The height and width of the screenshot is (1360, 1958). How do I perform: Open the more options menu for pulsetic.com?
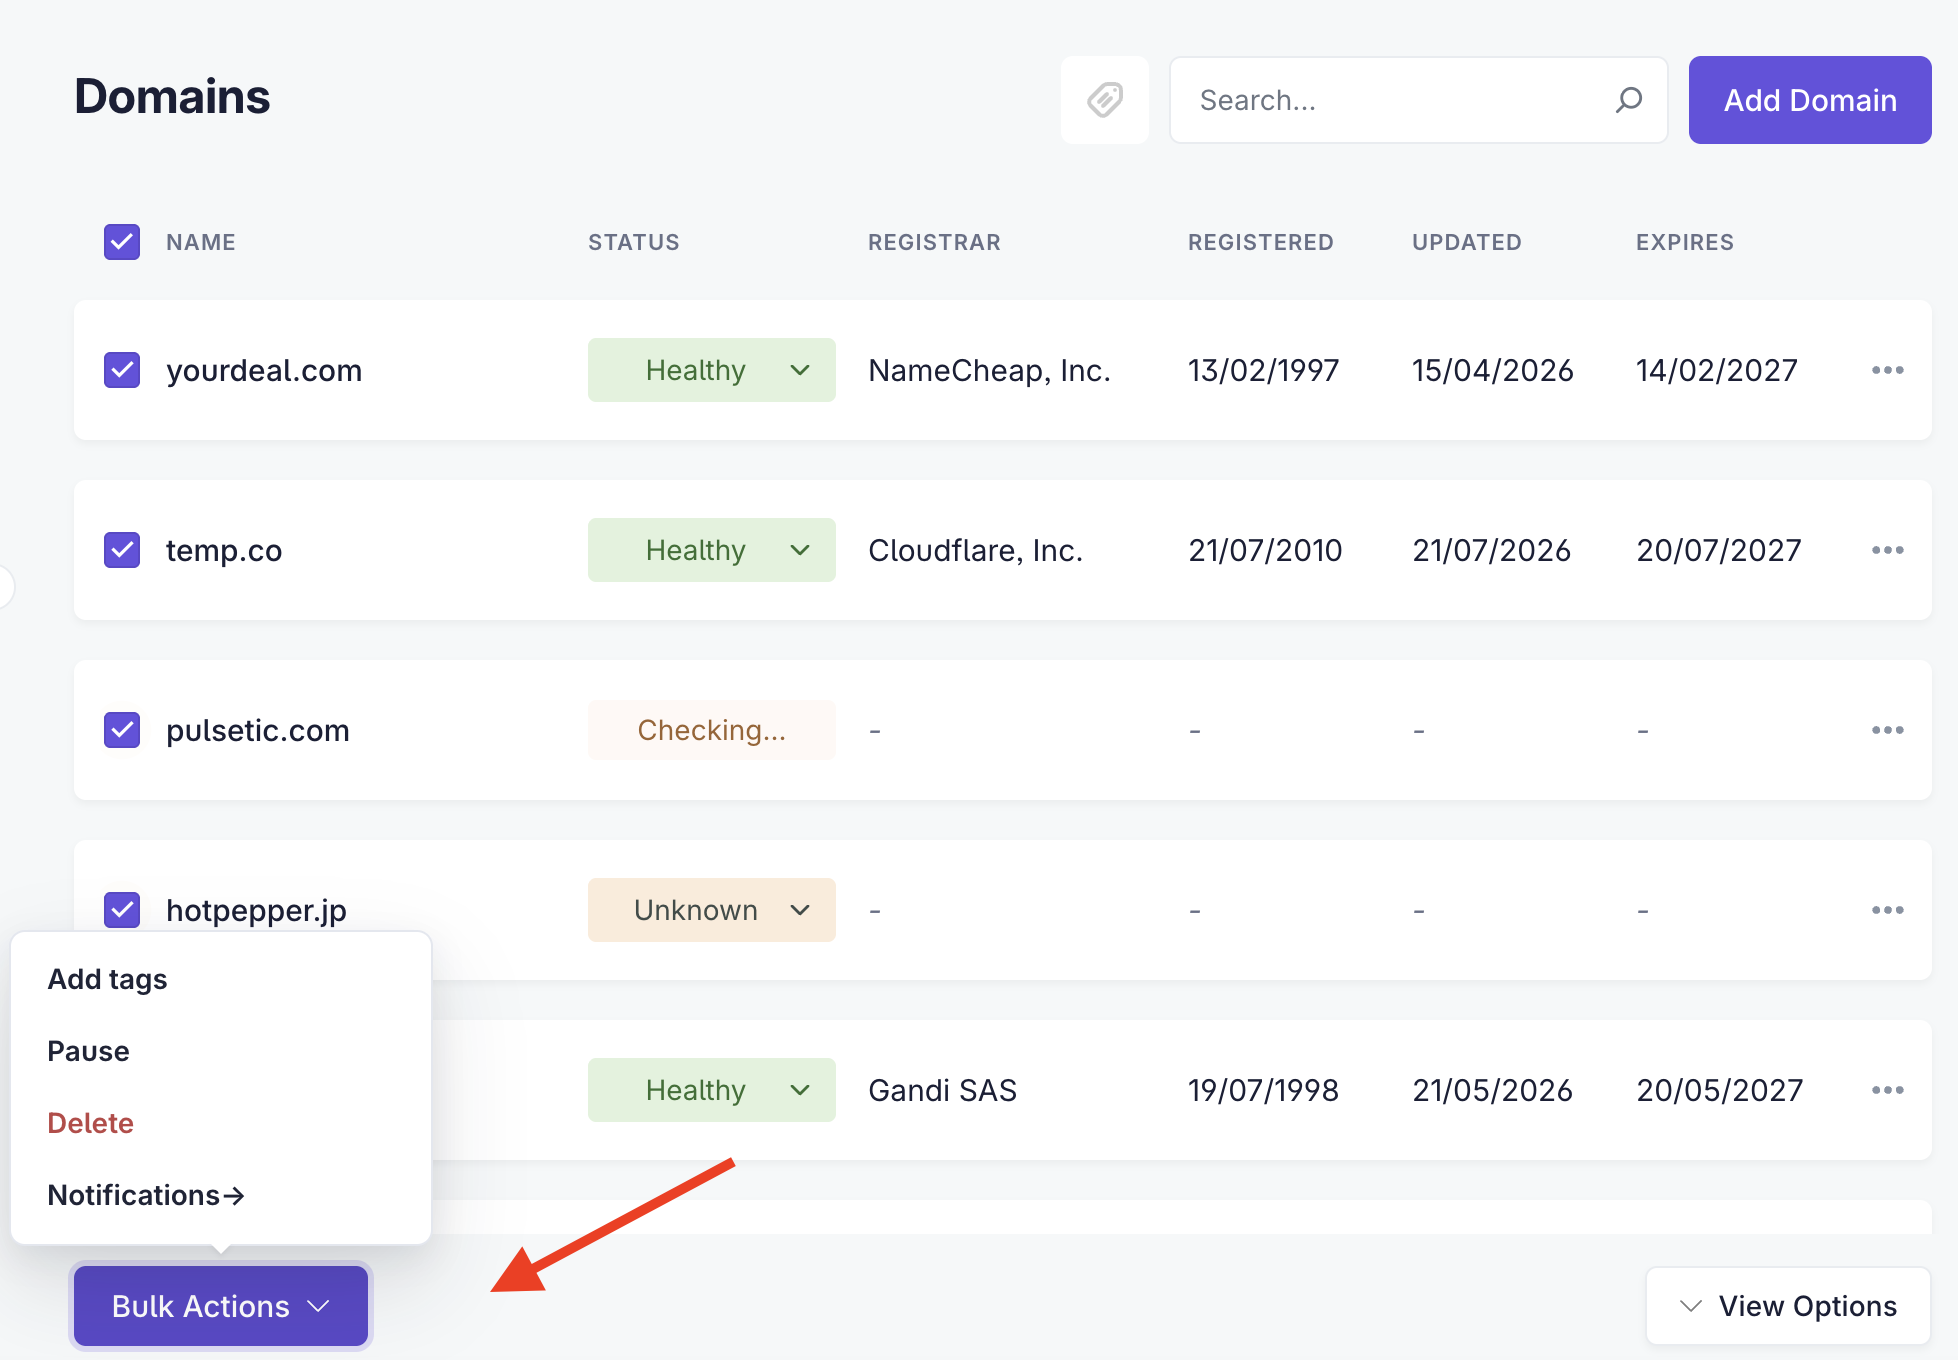point(1887,730)
